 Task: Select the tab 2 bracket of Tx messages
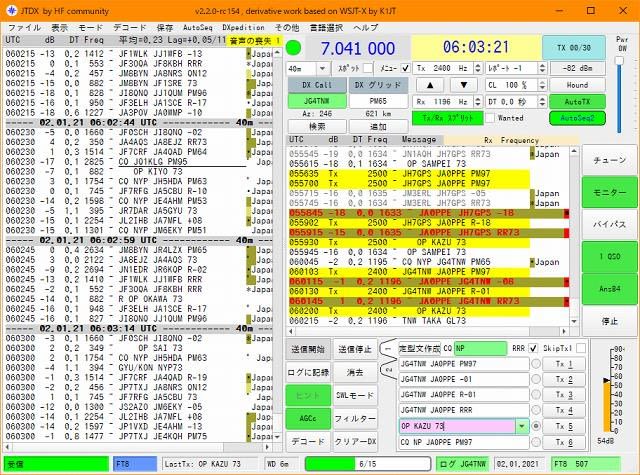(x=389, y=369)
